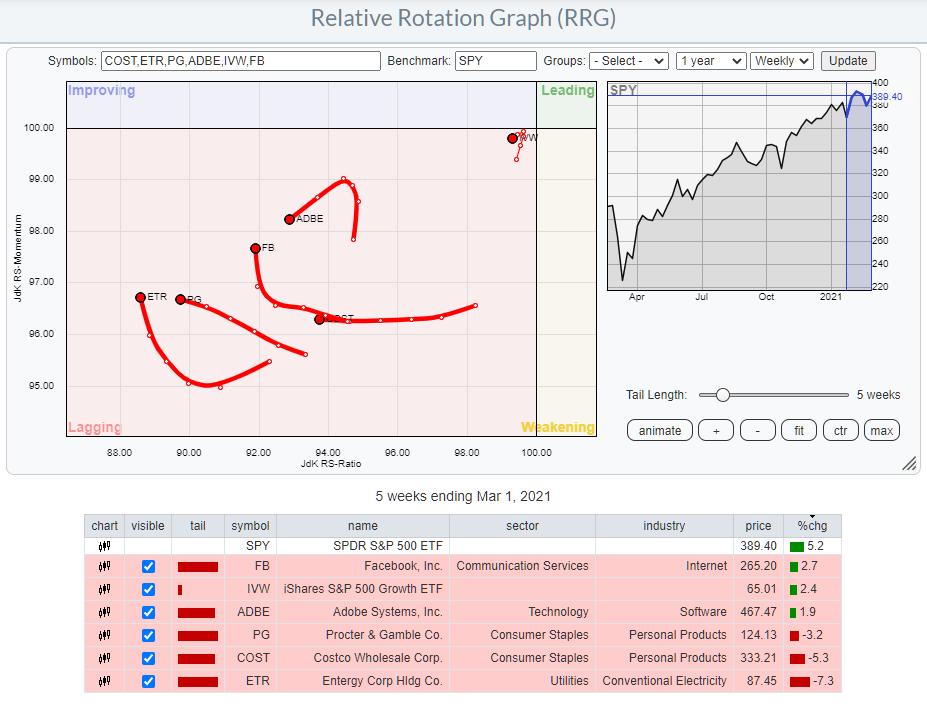
Task: Sort table by %chg column header
Action: (x=812, y=526)
